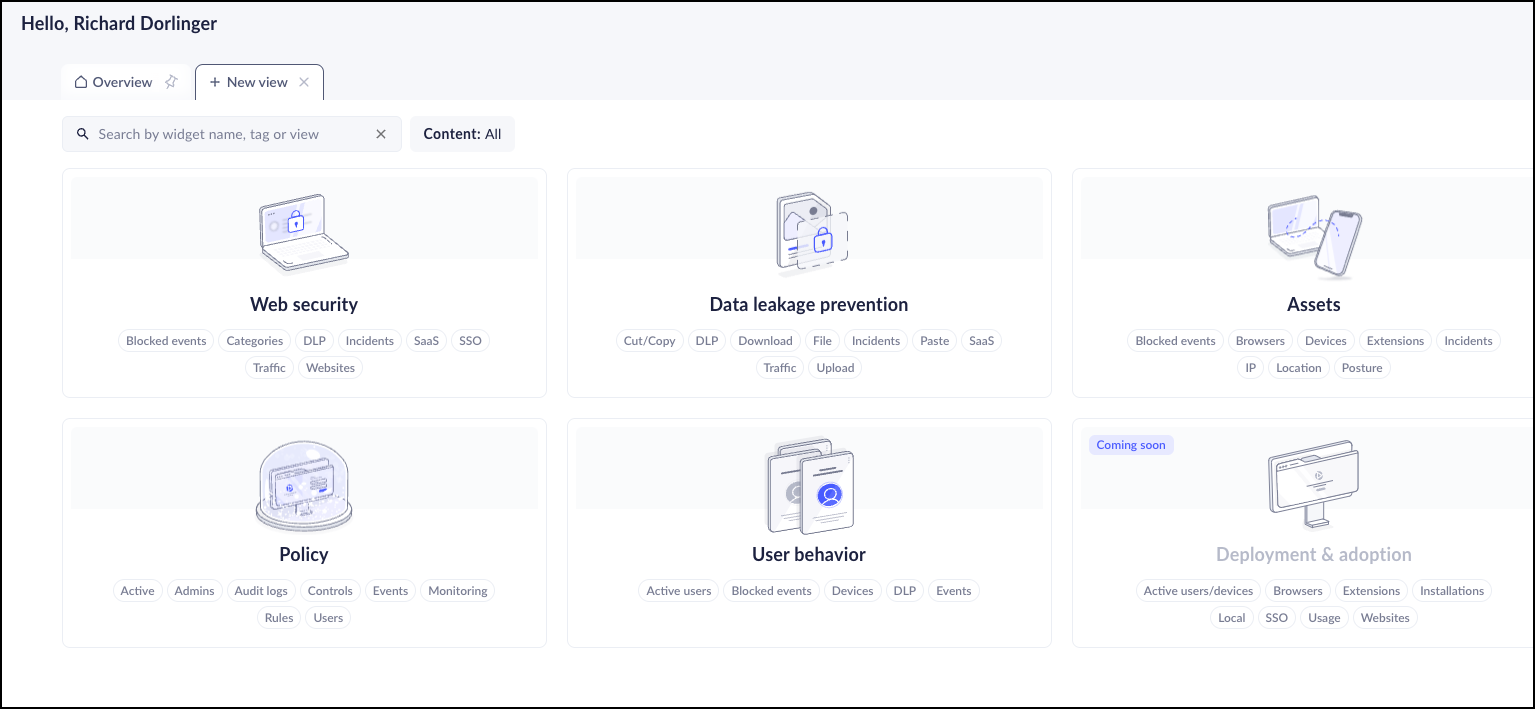
Task: Select Cut/Copy tag in Data leakage prevention
Action: point(650,341)
